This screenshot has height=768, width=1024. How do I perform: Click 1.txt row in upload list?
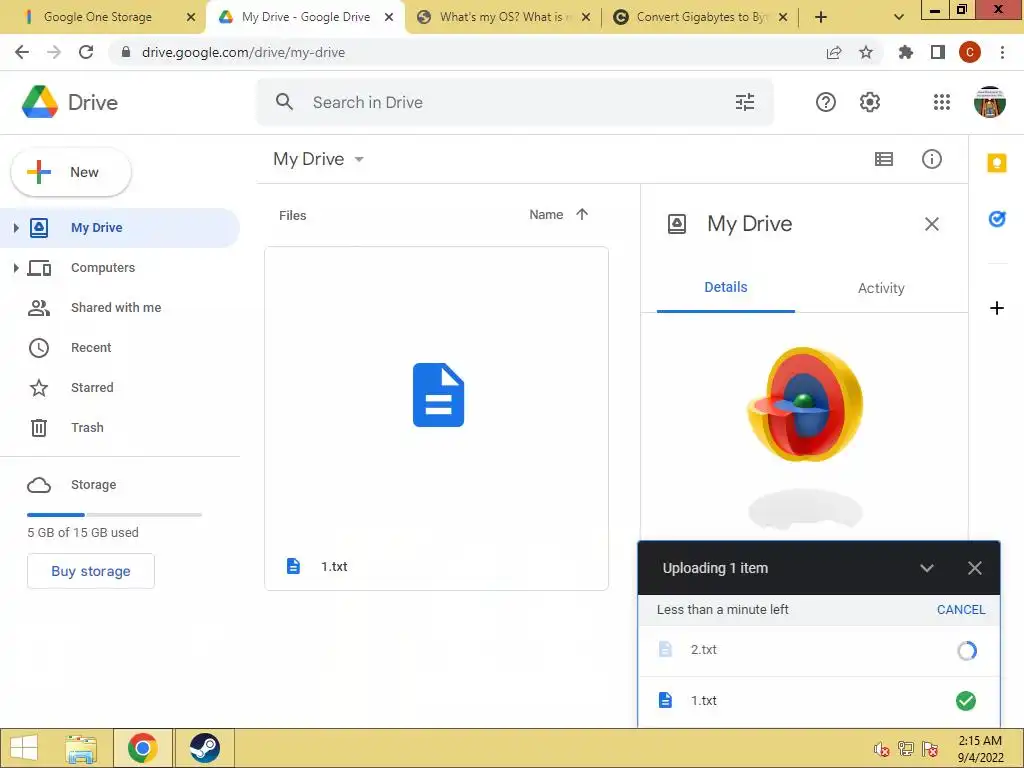pos(818,701)
